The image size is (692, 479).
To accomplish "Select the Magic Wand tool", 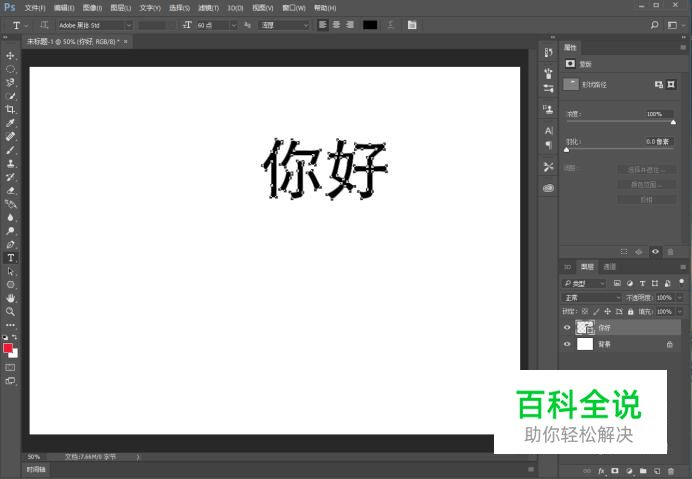I will coord(11,96).
